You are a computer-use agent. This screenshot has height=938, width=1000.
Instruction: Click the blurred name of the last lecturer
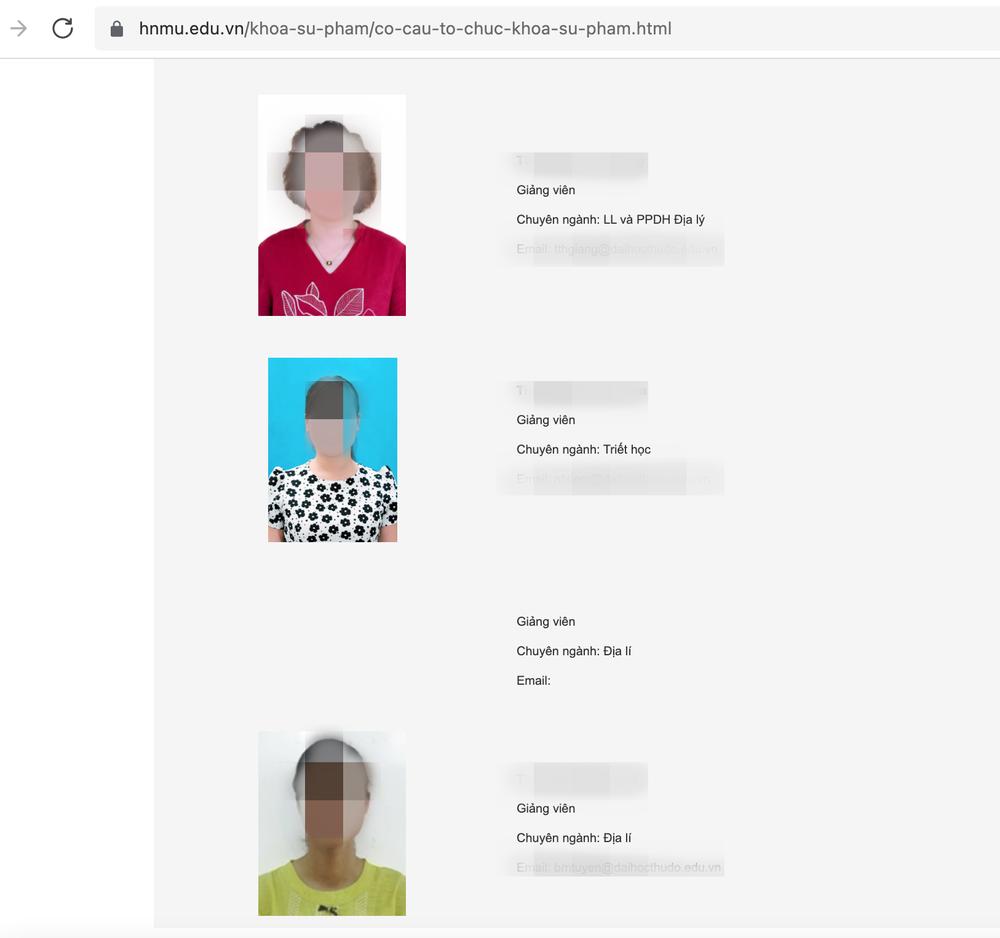point(582,779)
